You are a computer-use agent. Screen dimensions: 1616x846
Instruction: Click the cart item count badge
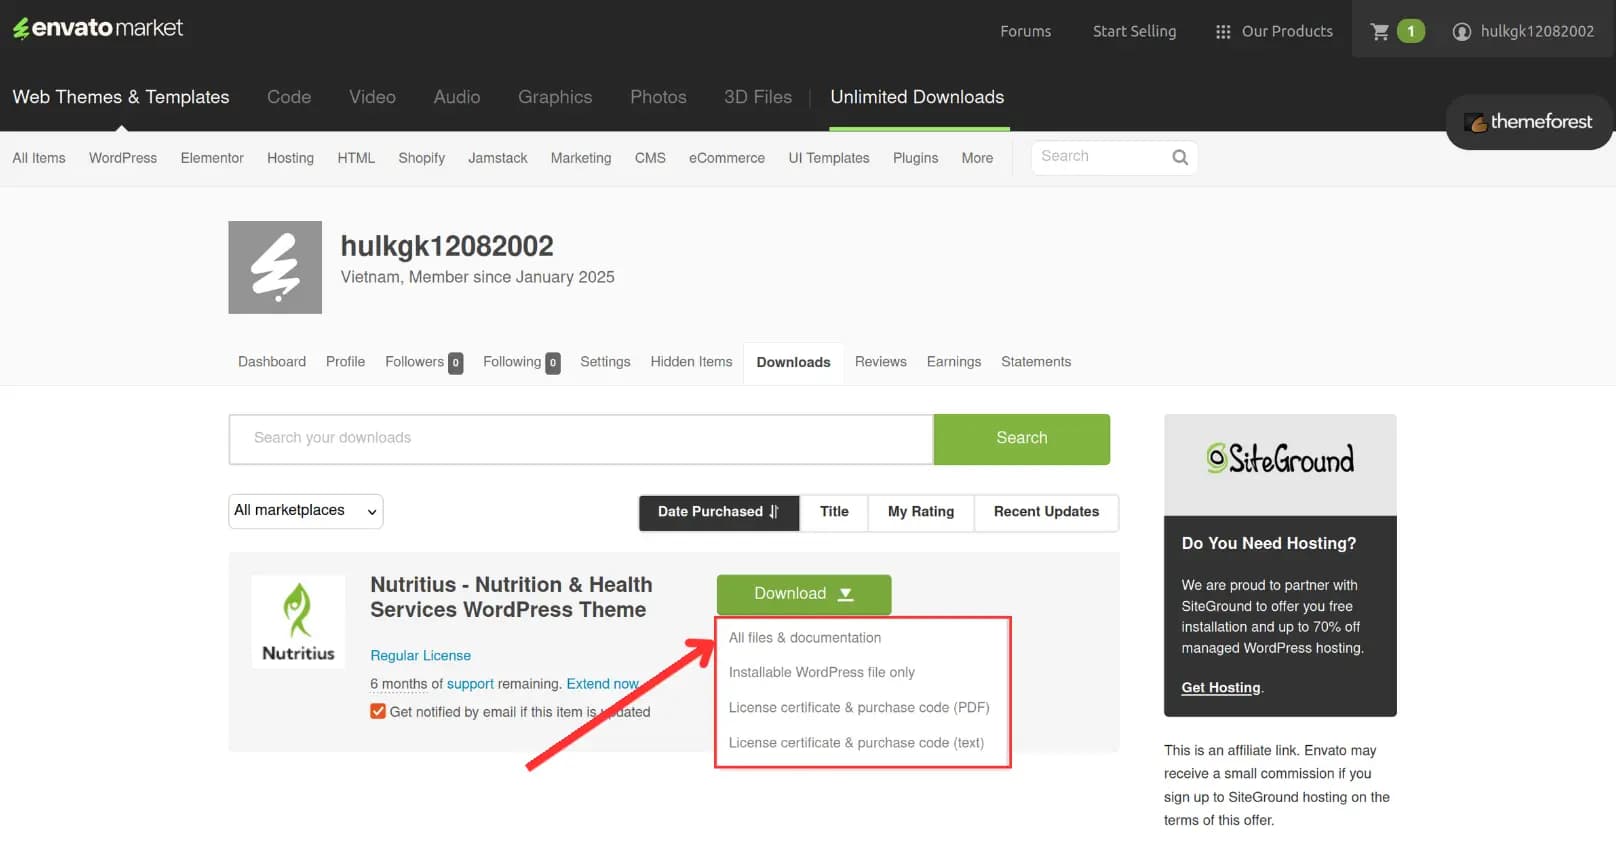pos(1411,31)
